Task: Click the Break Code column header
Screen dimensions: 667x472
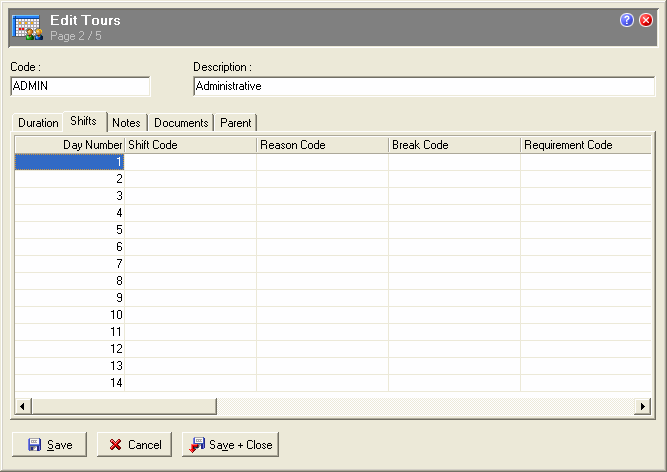Action: (454, 145)
